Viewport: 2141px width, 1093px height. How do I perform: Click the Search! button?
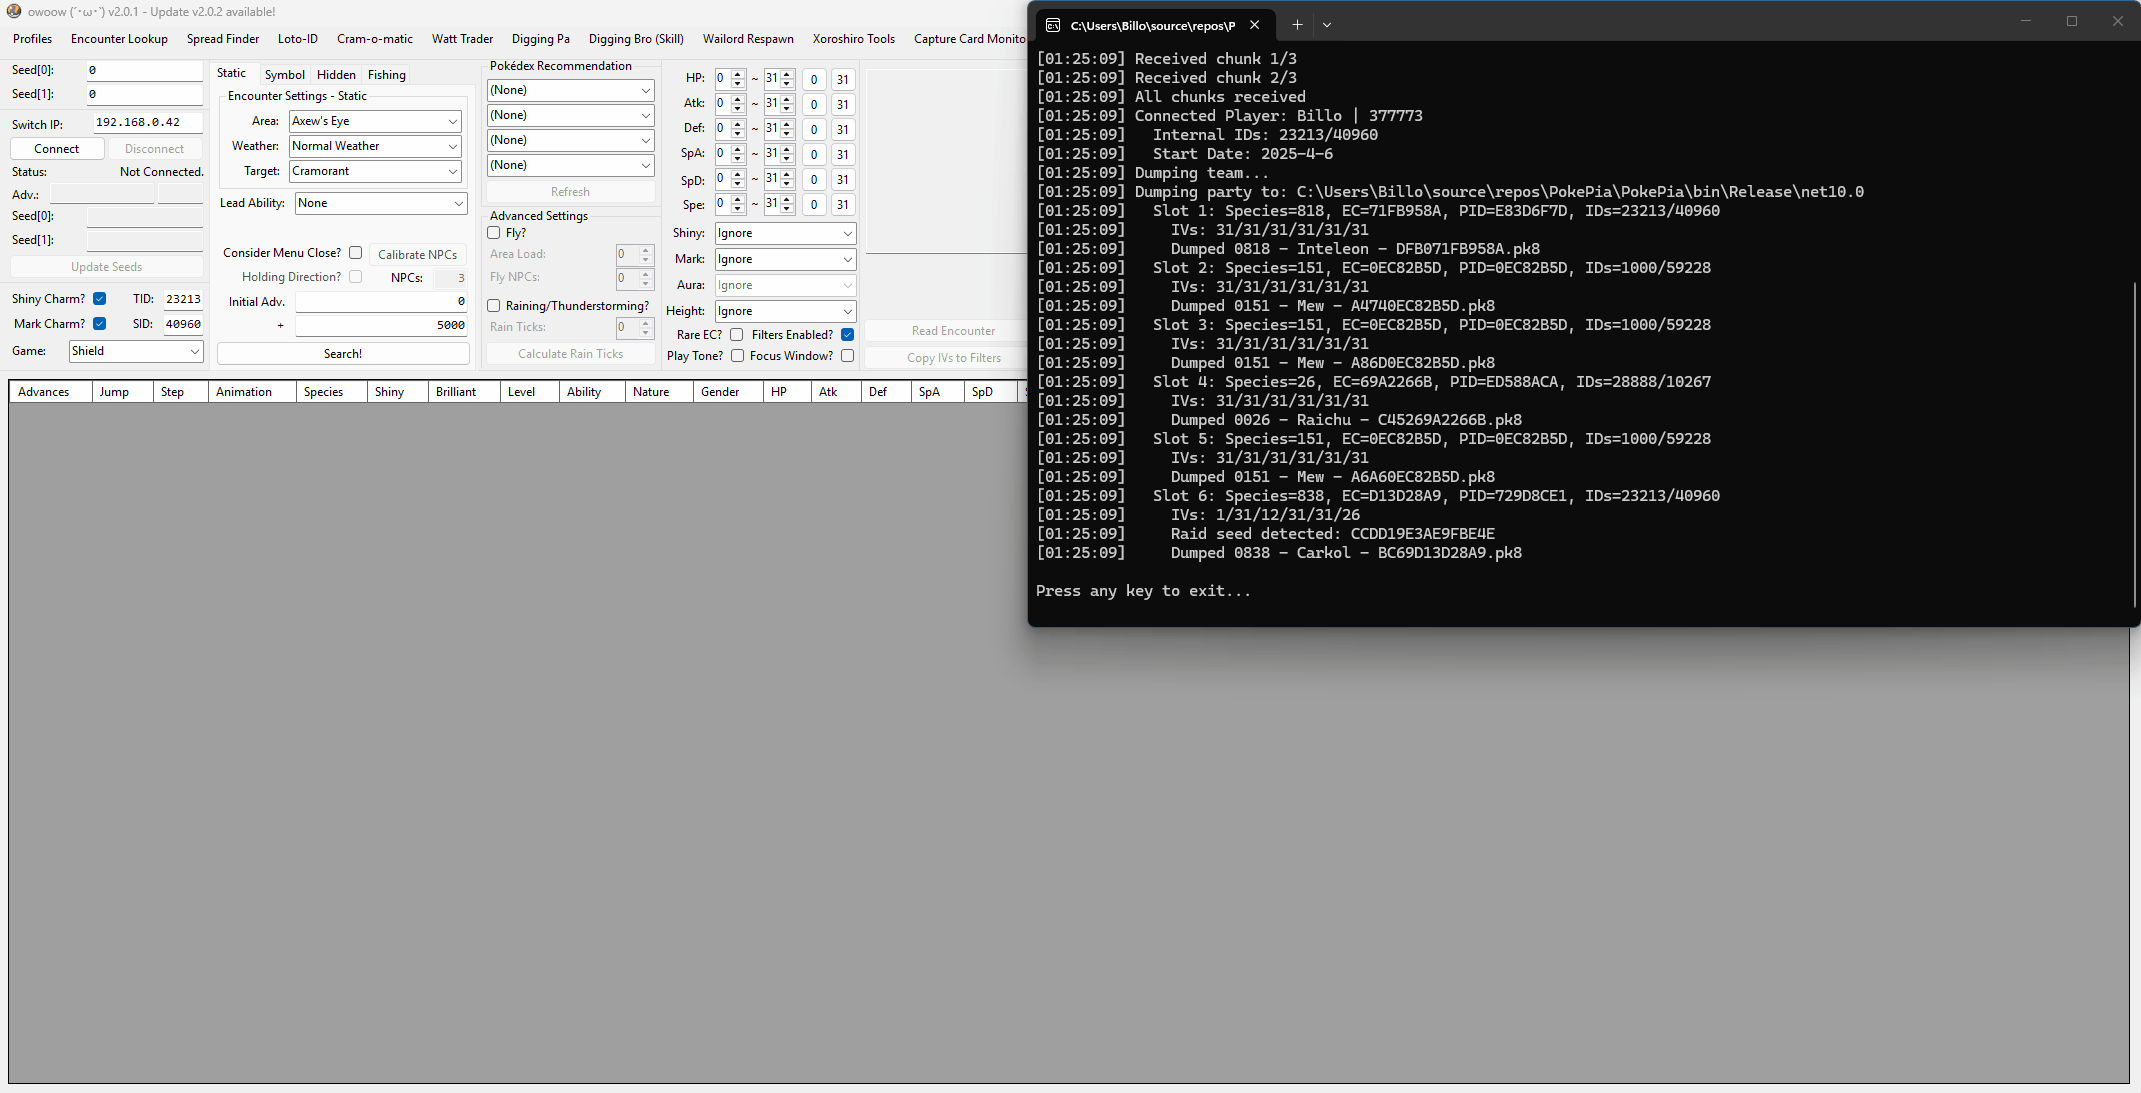(343, 354)
